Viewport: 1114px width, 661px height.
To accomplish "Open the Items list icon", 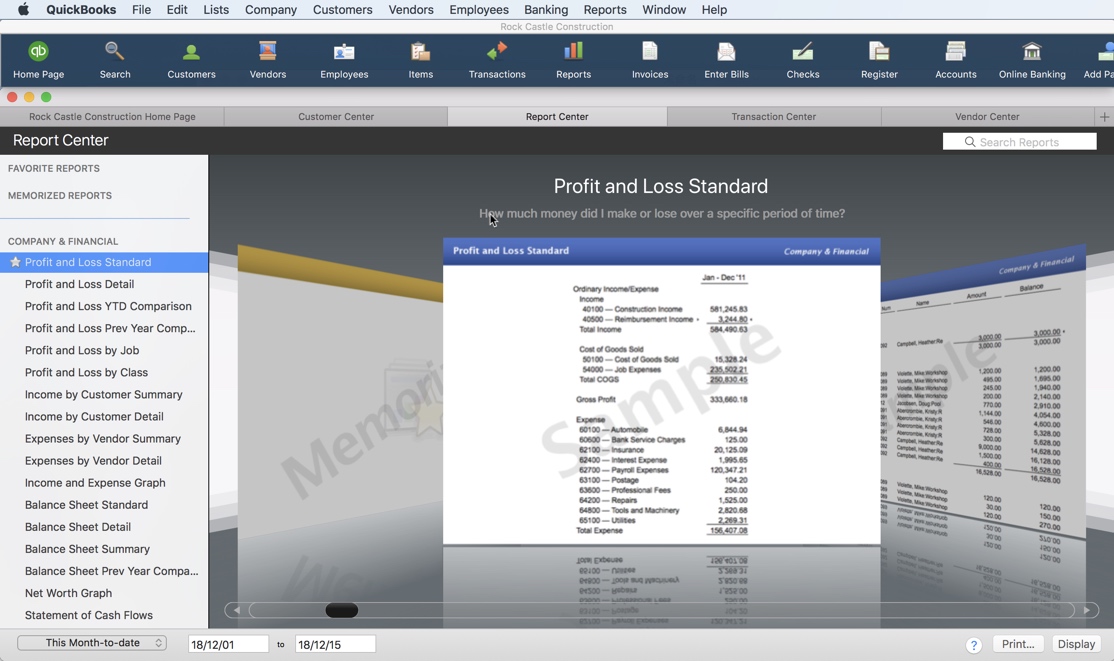I will click(420, 58).
